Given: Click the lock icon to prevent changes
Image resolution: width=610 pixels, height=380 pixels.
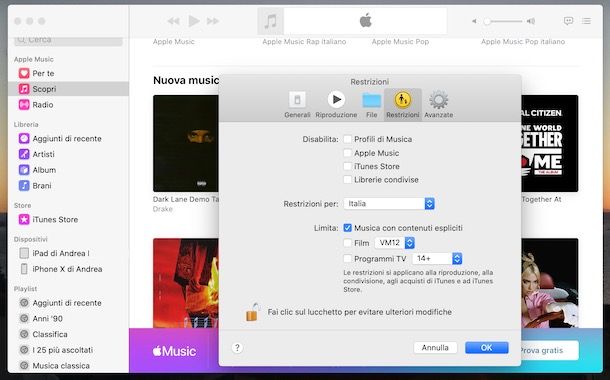Looking at the screenshot, I should tap(252, 312).
